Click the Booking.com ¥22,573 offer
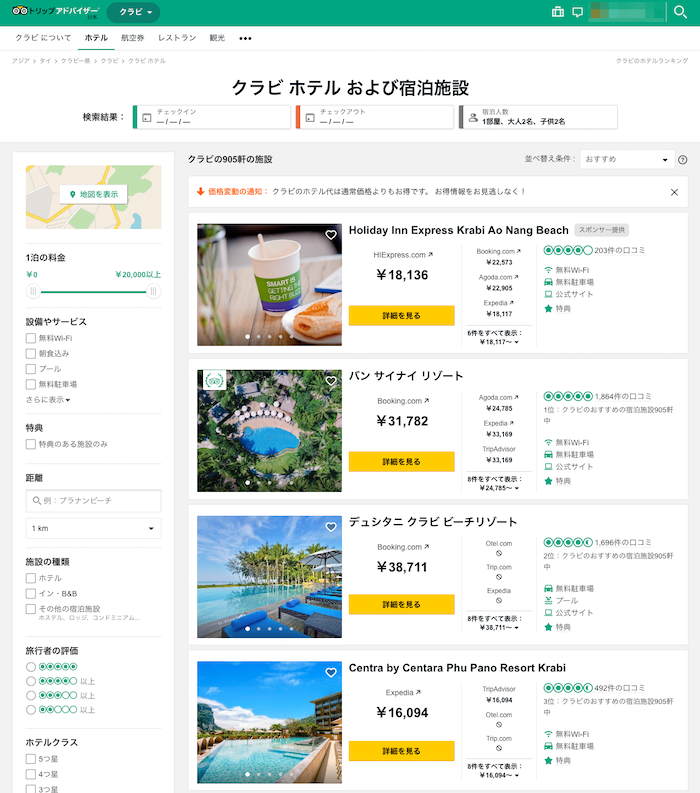 click(x=499, y=257)
